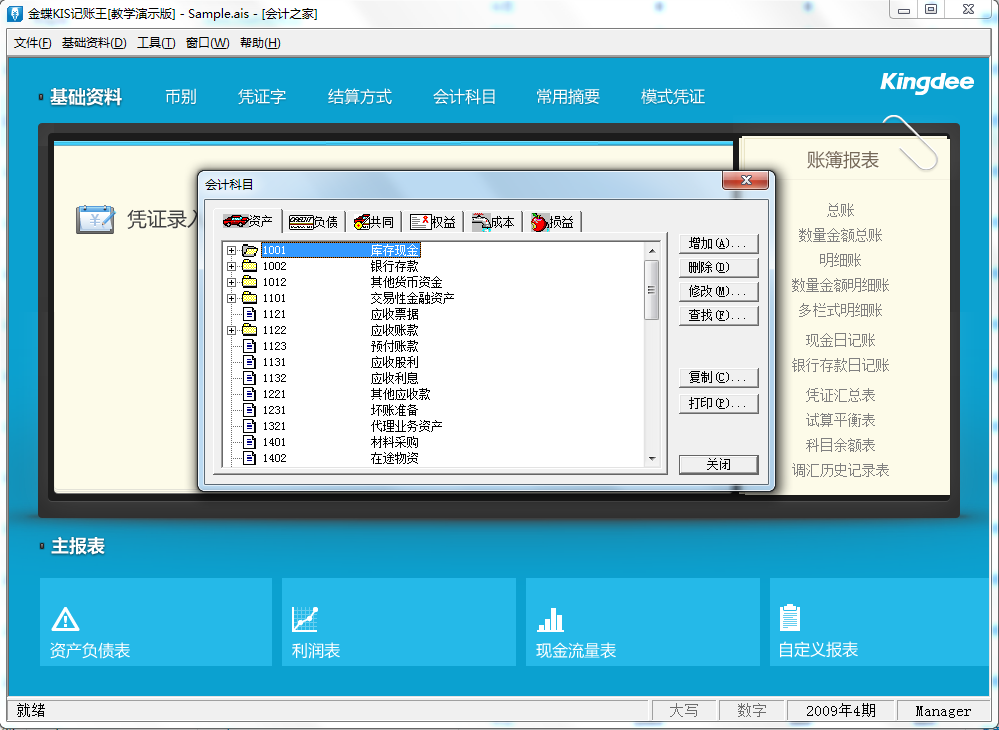Click scroll up arrow in account list
The height and width of the screenshot is (730, 999).
(652, 251)
